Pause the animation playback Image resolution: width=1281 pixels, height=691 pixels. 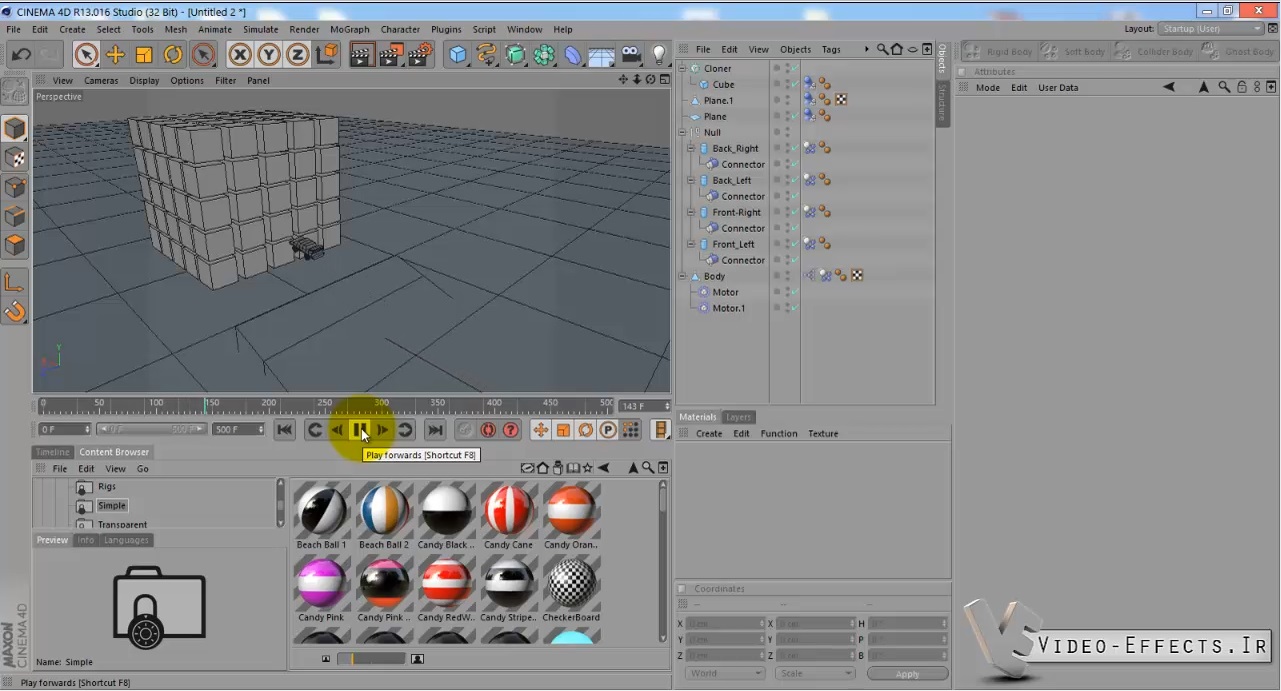[x=360, y=430]
